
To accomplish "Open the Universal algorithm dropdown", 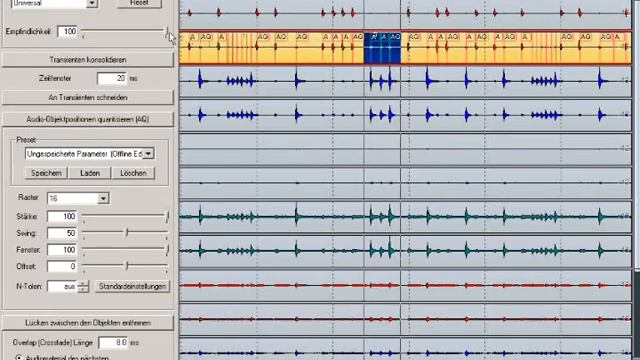I will (92, 3).
